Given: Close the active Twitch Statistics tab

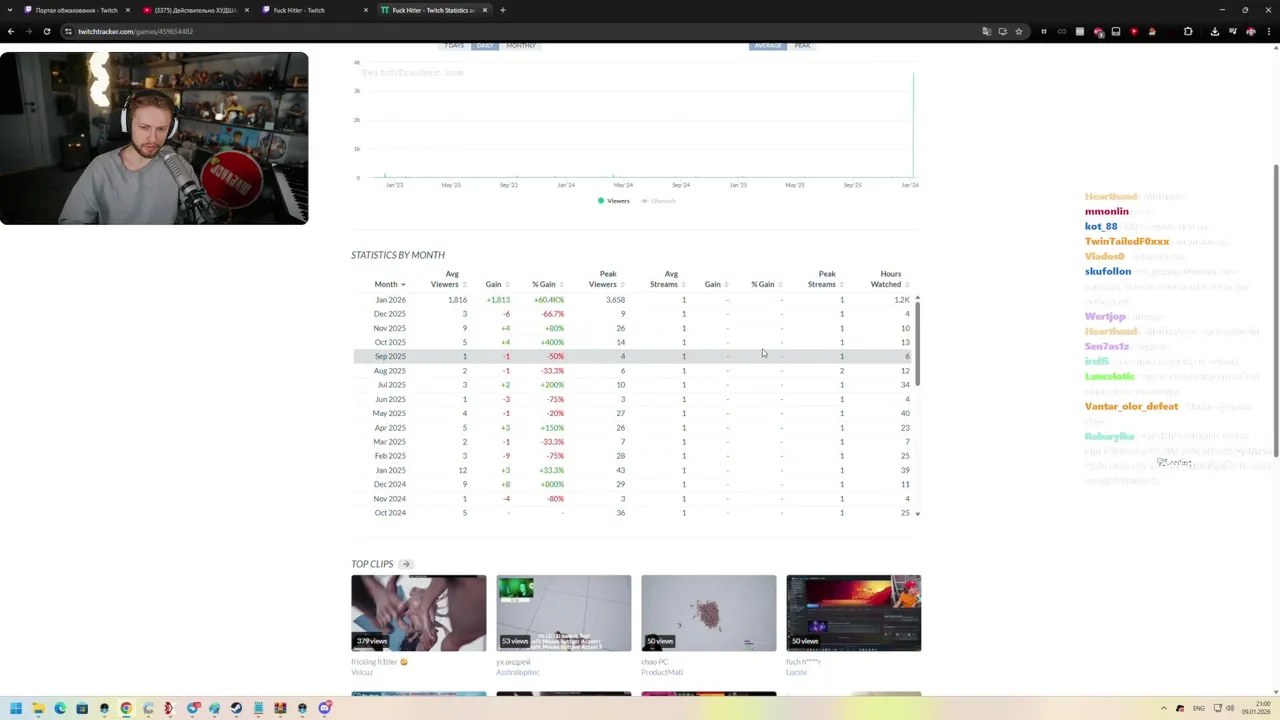Looking at the screenshot, I should 485,10.
